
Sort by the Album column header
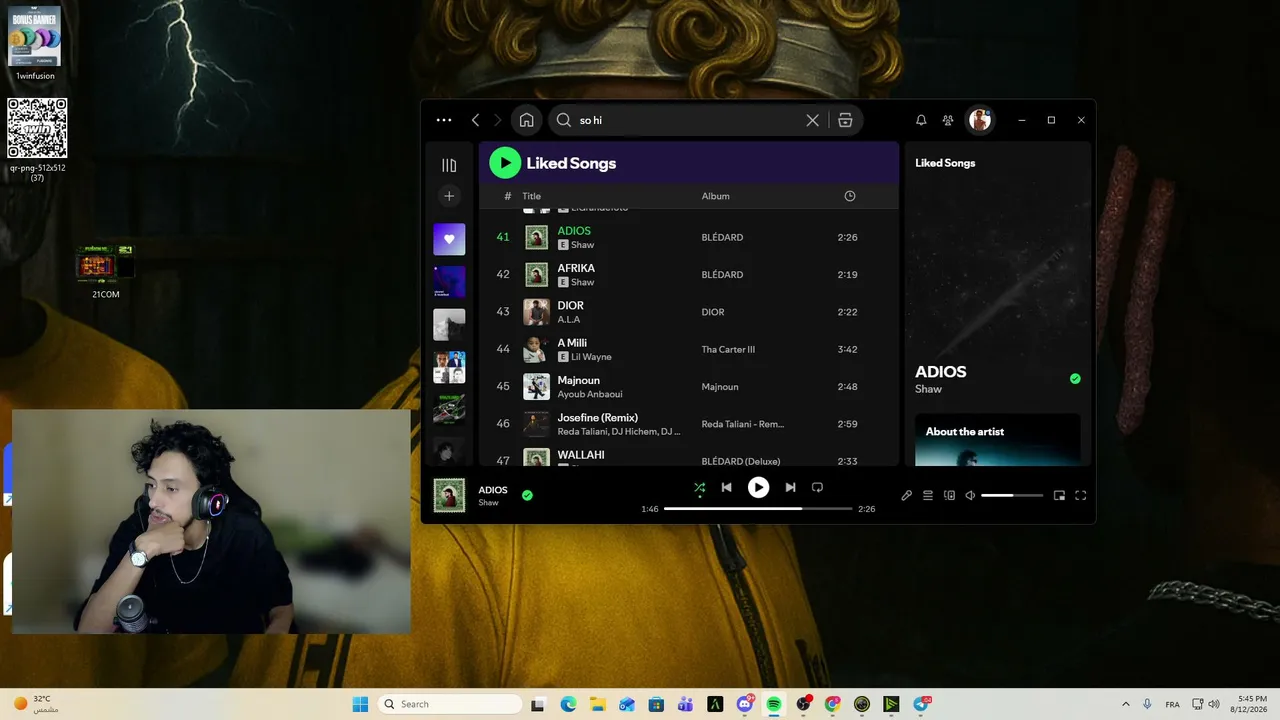715,196
